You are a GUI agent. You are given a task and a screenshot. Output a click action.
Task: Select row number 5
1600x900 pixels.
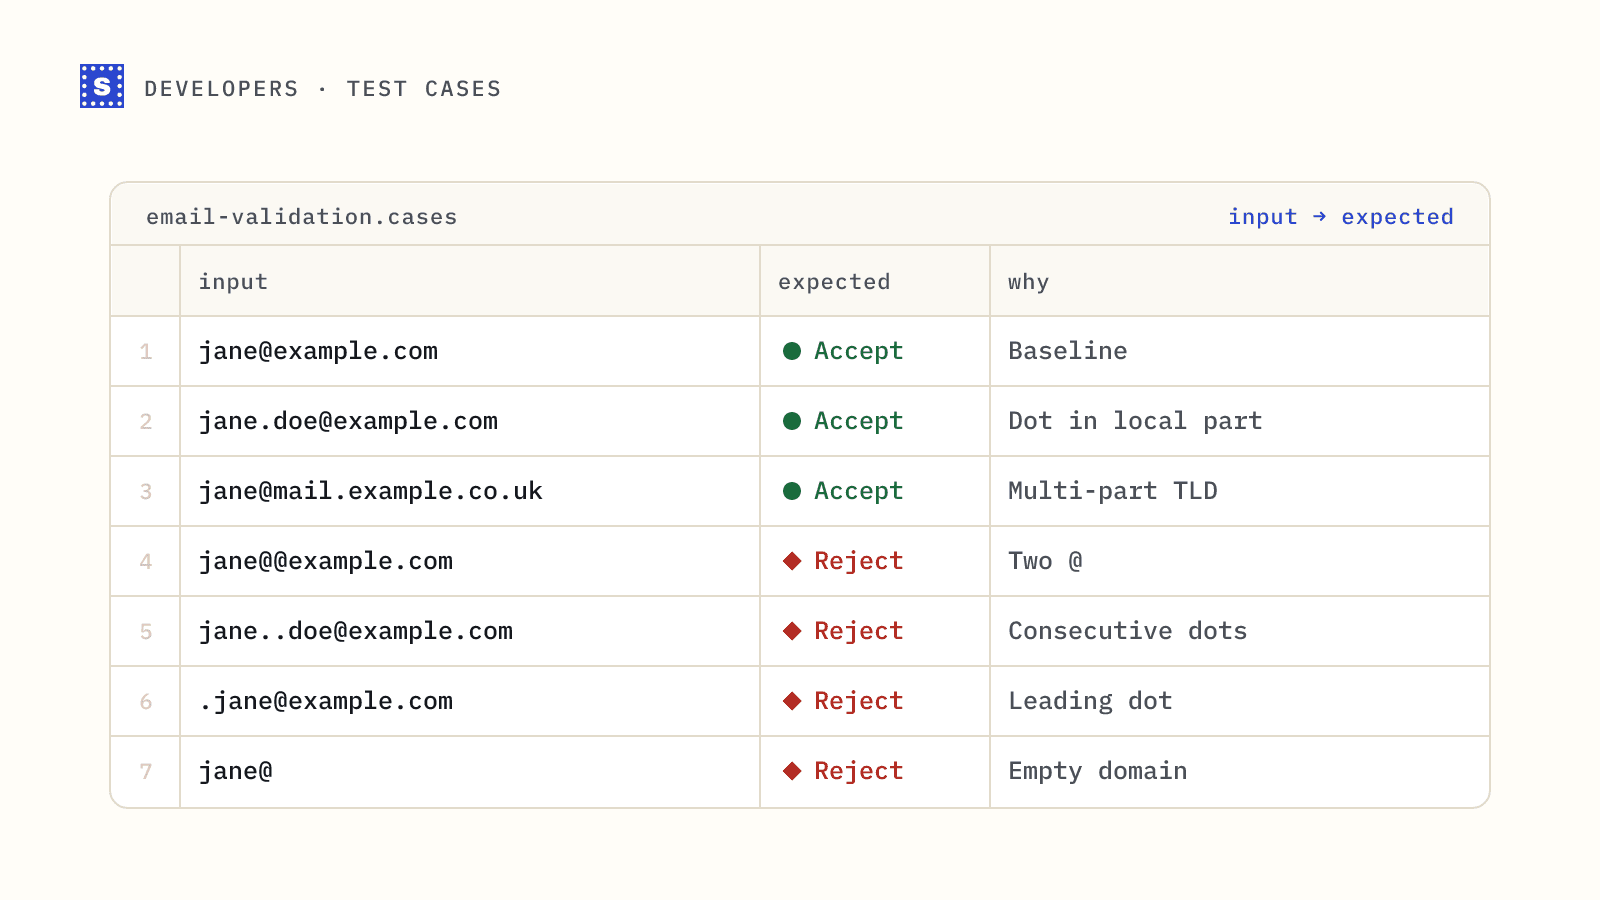point(146,631)
